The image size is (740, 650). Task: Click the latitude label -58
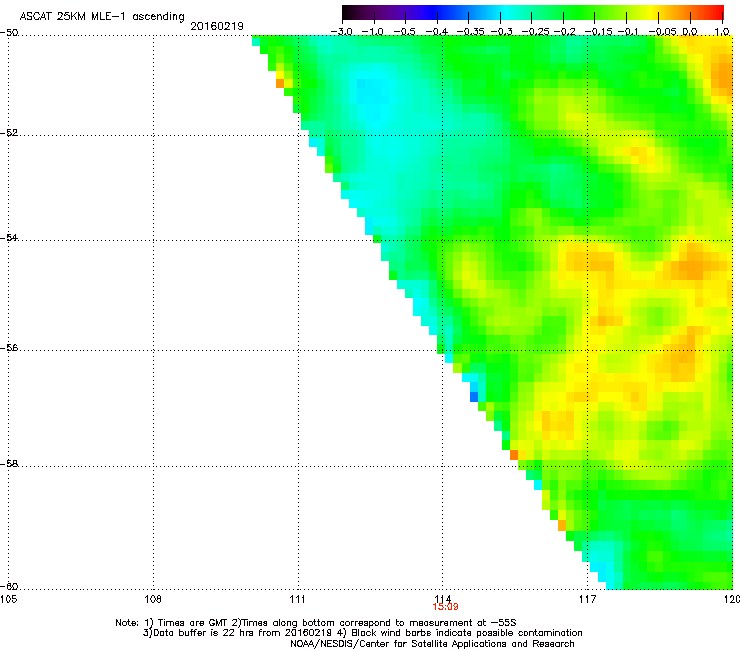[9, 464]
